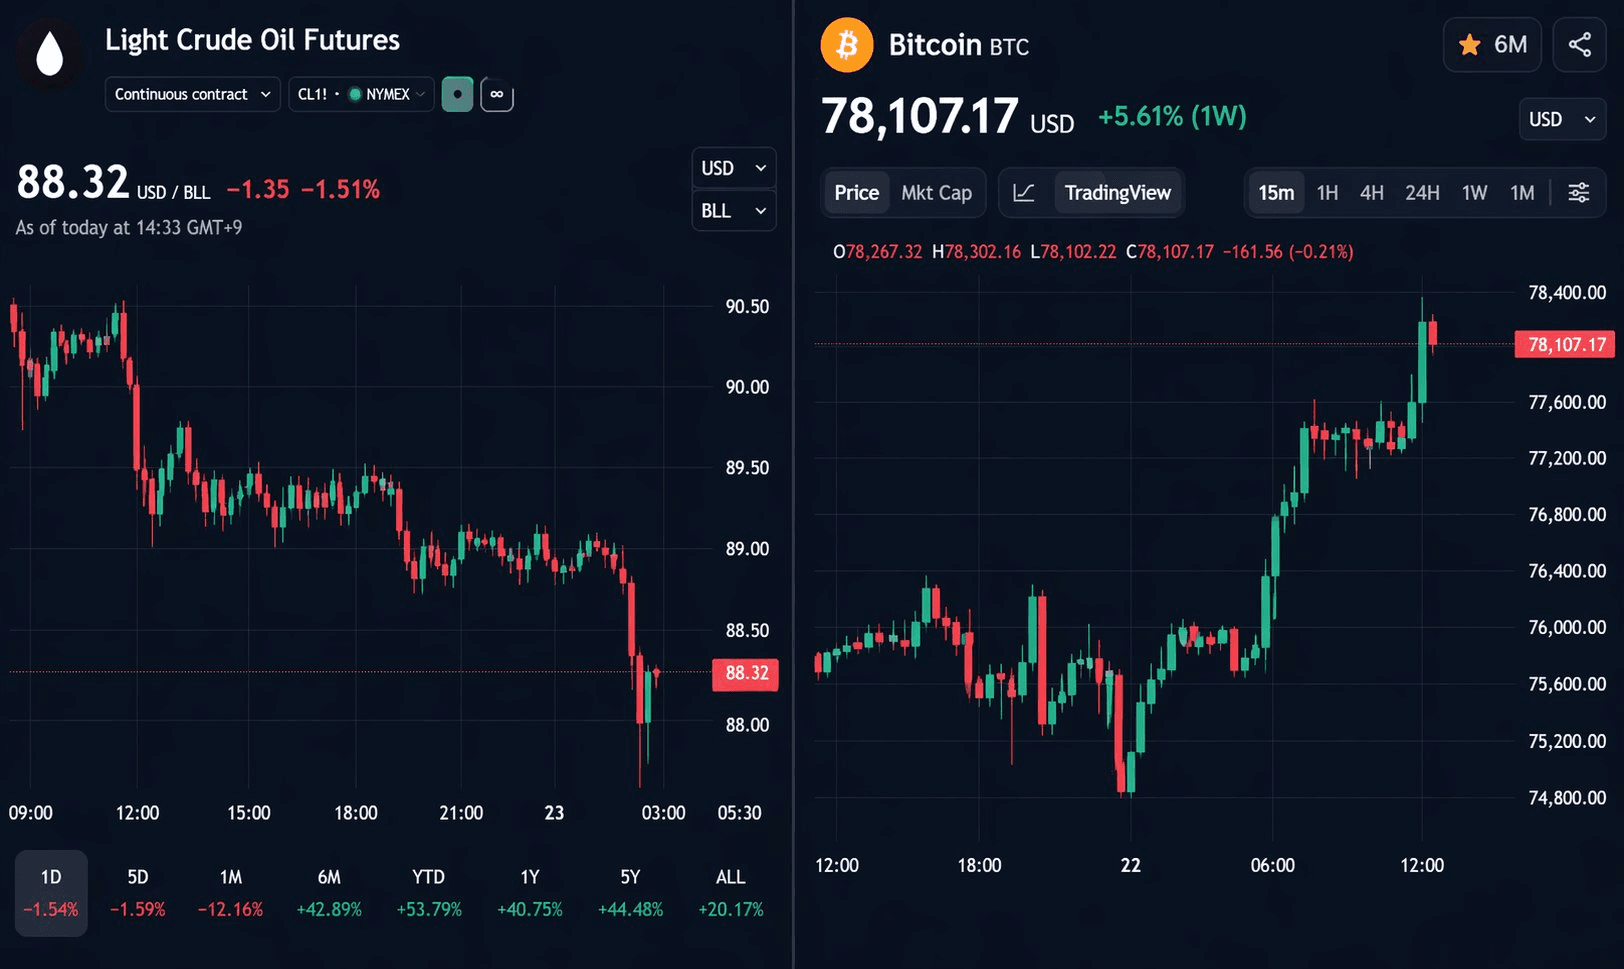Image resolution: width=1624 pixels, height=969 pixels.
Task: Click the Bitcoin logo icon
Action: click(846, 45)
